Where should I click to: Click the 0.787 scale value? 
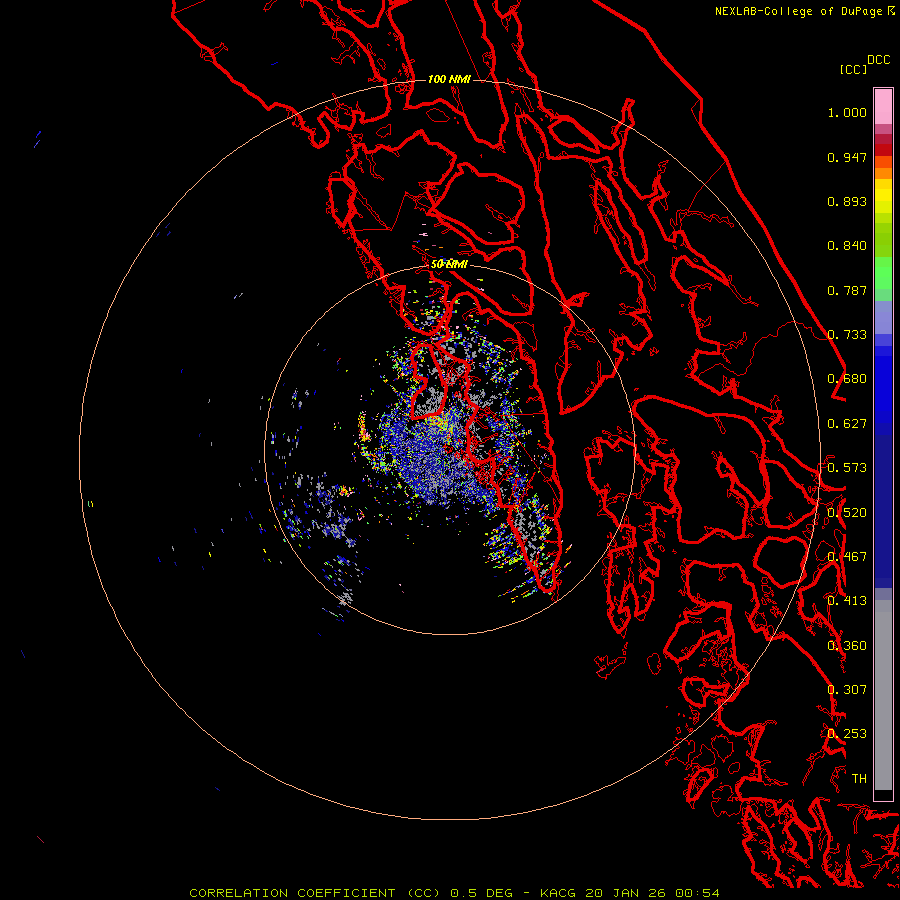(x=847, y=290)
